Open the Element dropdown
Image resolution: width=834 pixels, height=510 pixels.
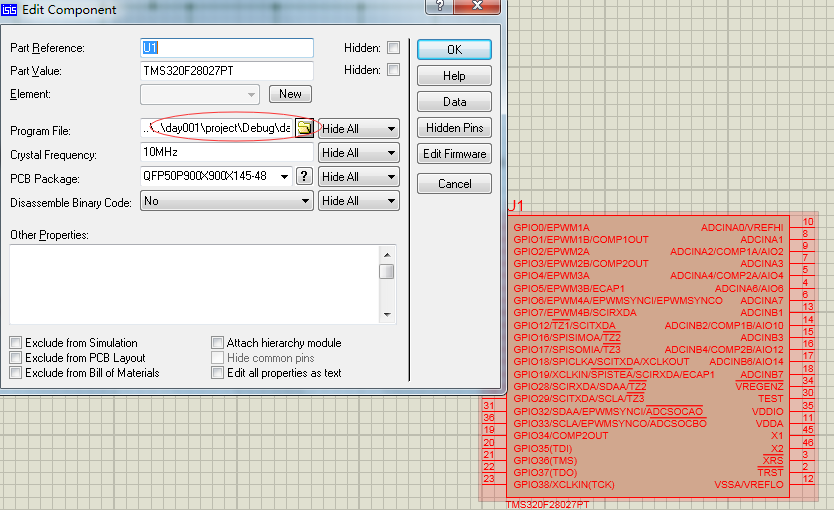click(200, 95)
